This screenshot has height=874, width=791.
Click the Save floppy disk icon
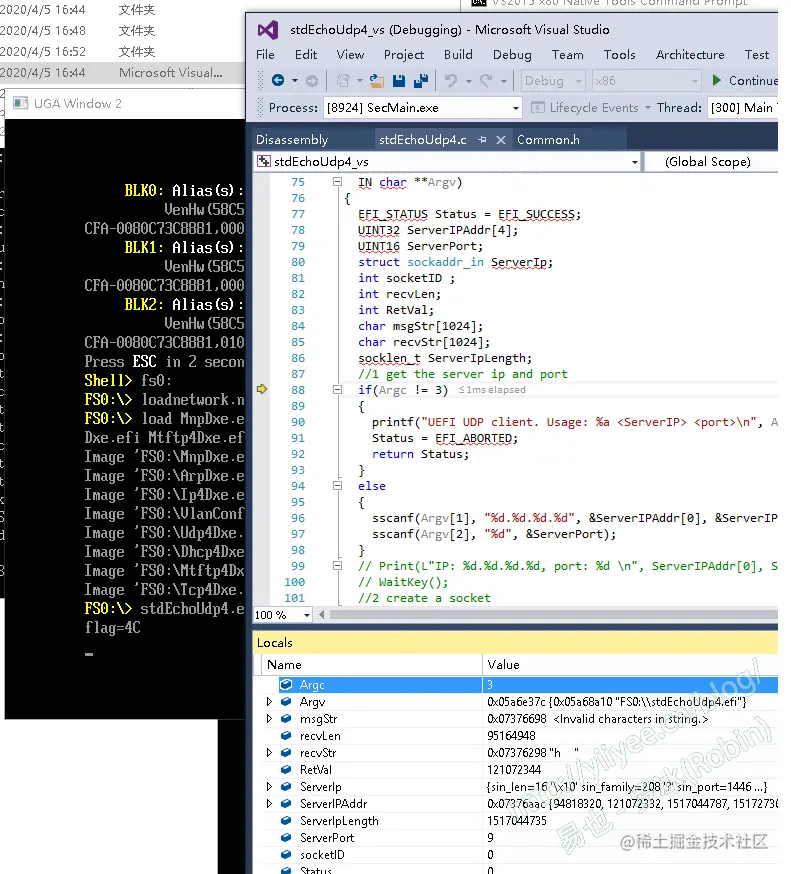399,81
